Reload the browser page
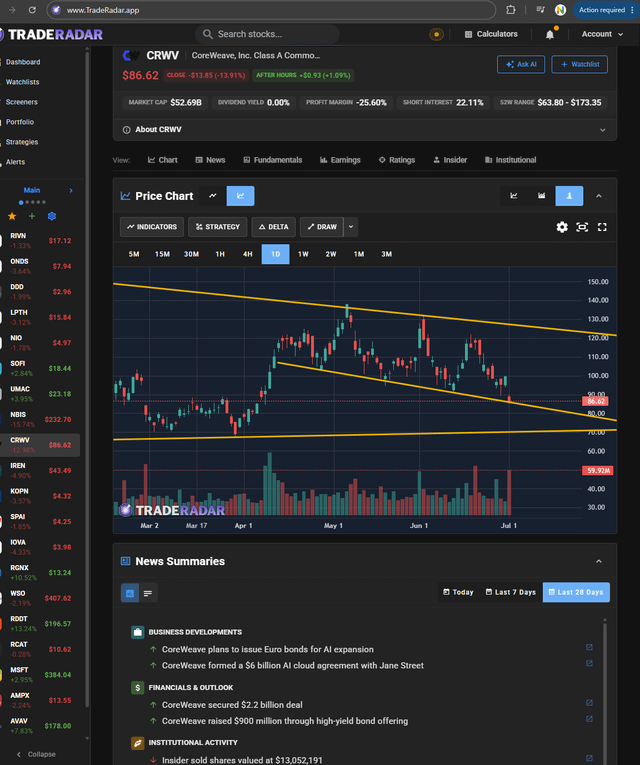Viewport: 640px width, 765px height. click(x=32, y=10)
